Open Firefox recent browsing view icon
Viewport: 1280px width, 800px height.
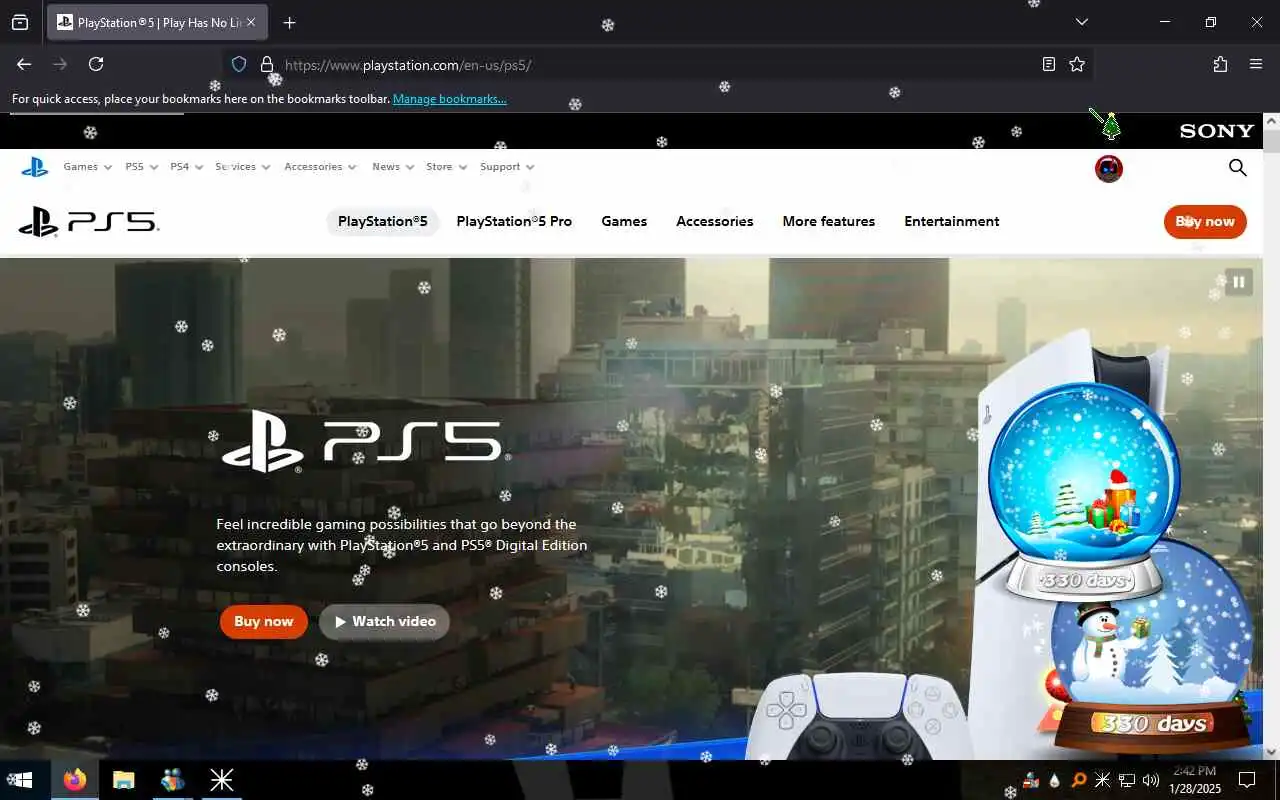point(20,22)
